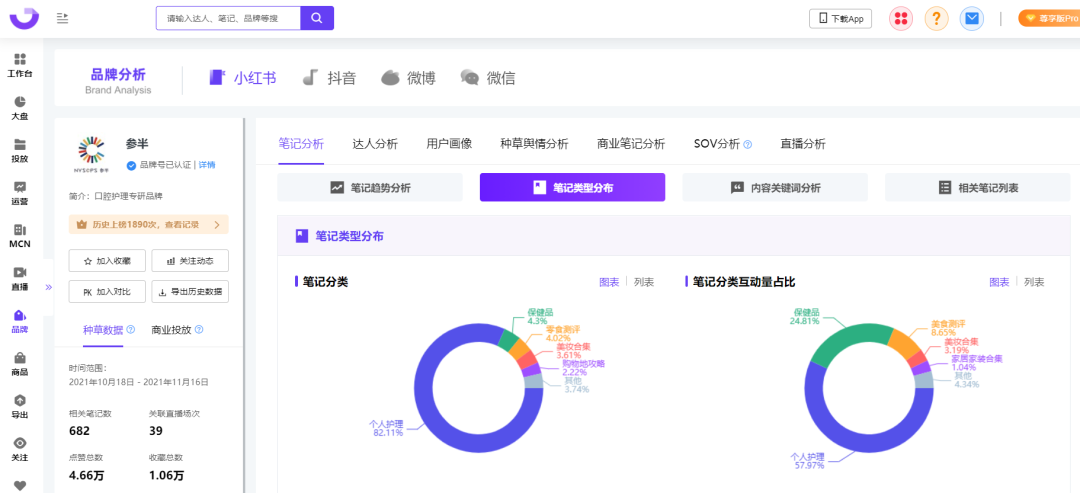Open 商品 in the sidebar

tap(20, 364)
